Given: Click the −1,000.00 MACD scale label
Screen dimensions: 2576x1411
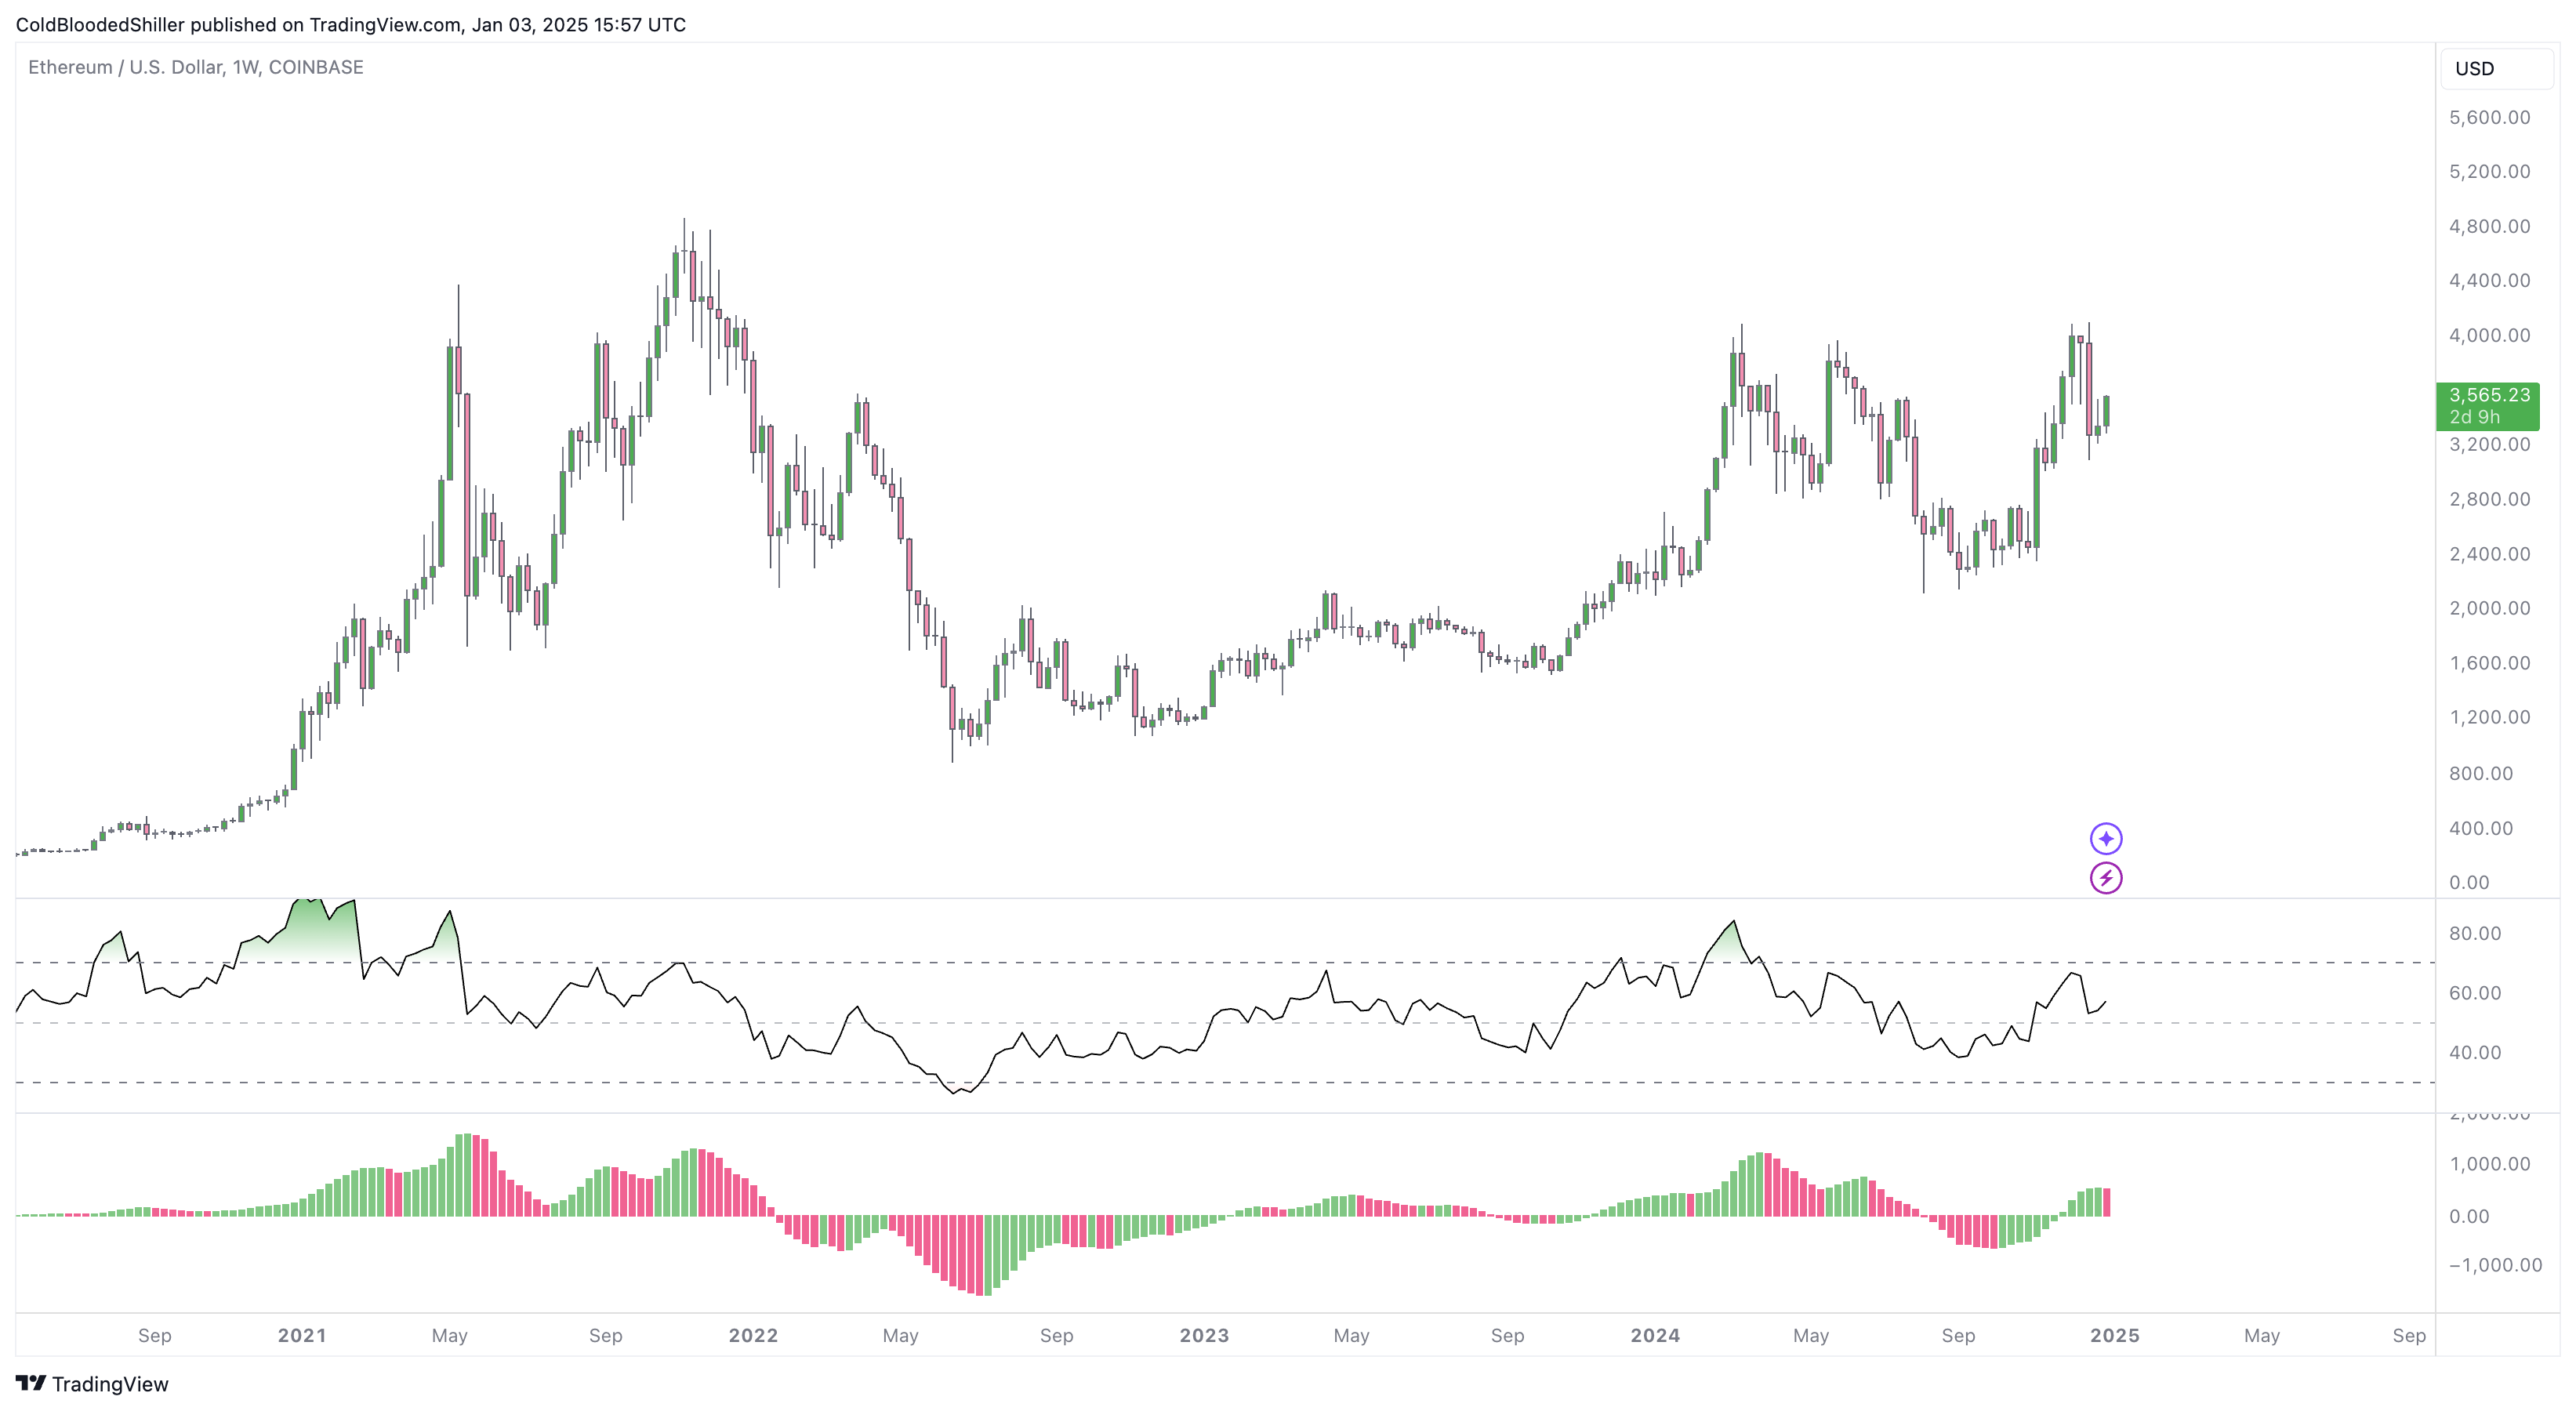Looking at the screenshot, I should click(2495, 1265).
